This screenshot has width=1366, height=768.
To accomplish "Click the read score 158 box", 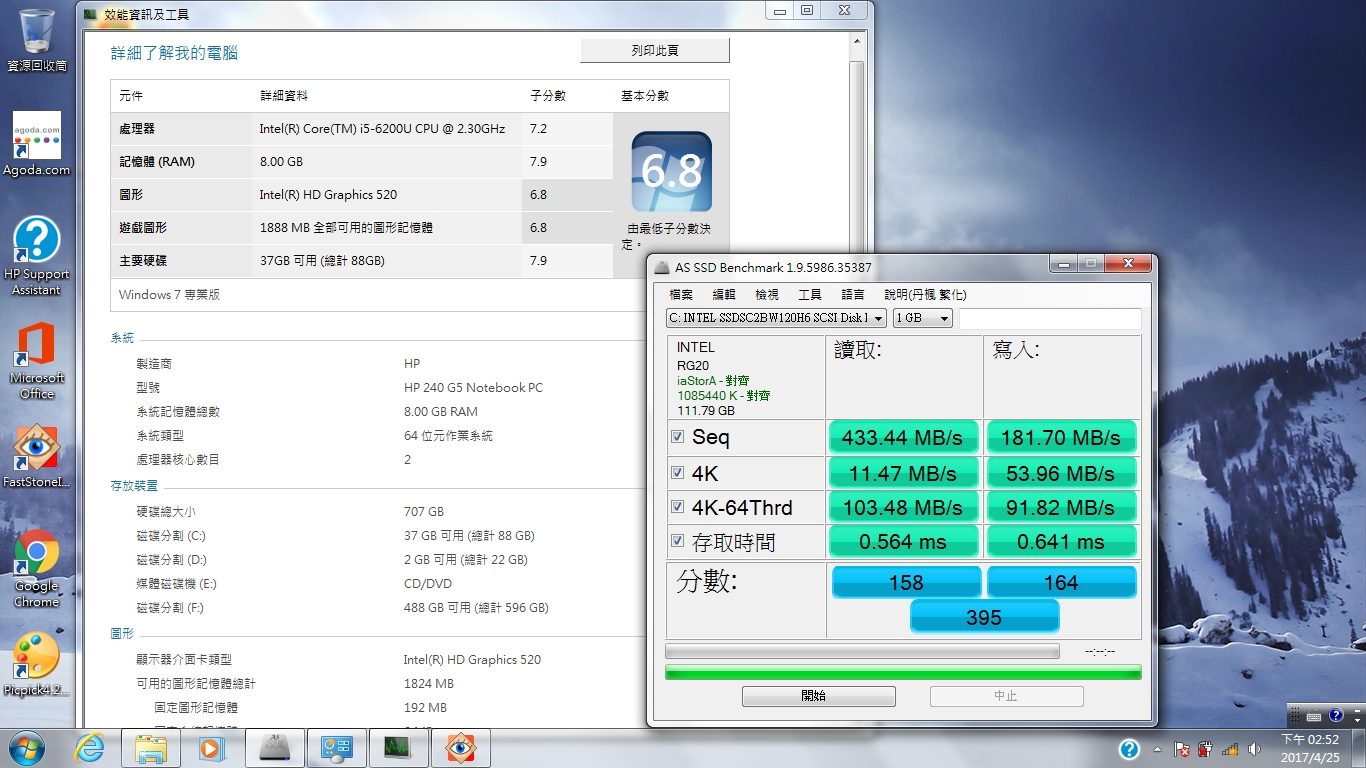I will (x=906, y=583).
